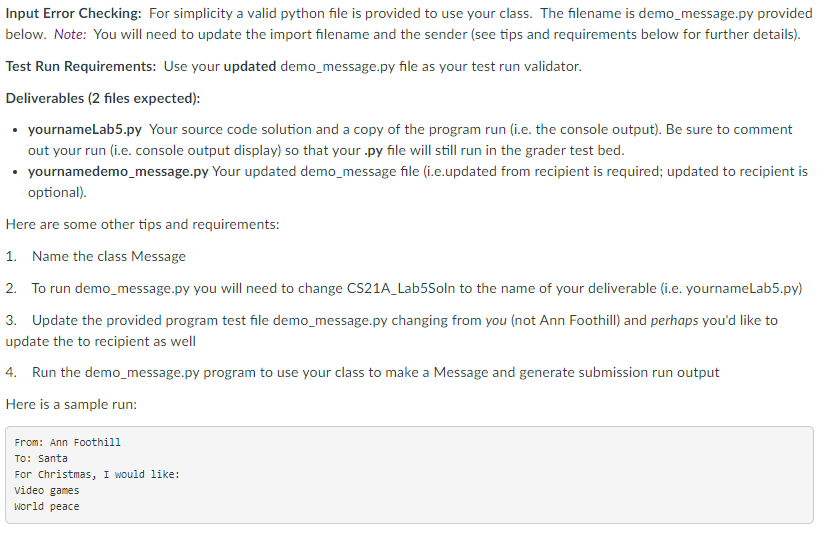The width and height of the screenshot is (830, 544).
Task: Click the 'To: Santa' output line
Action: (41, 458)
